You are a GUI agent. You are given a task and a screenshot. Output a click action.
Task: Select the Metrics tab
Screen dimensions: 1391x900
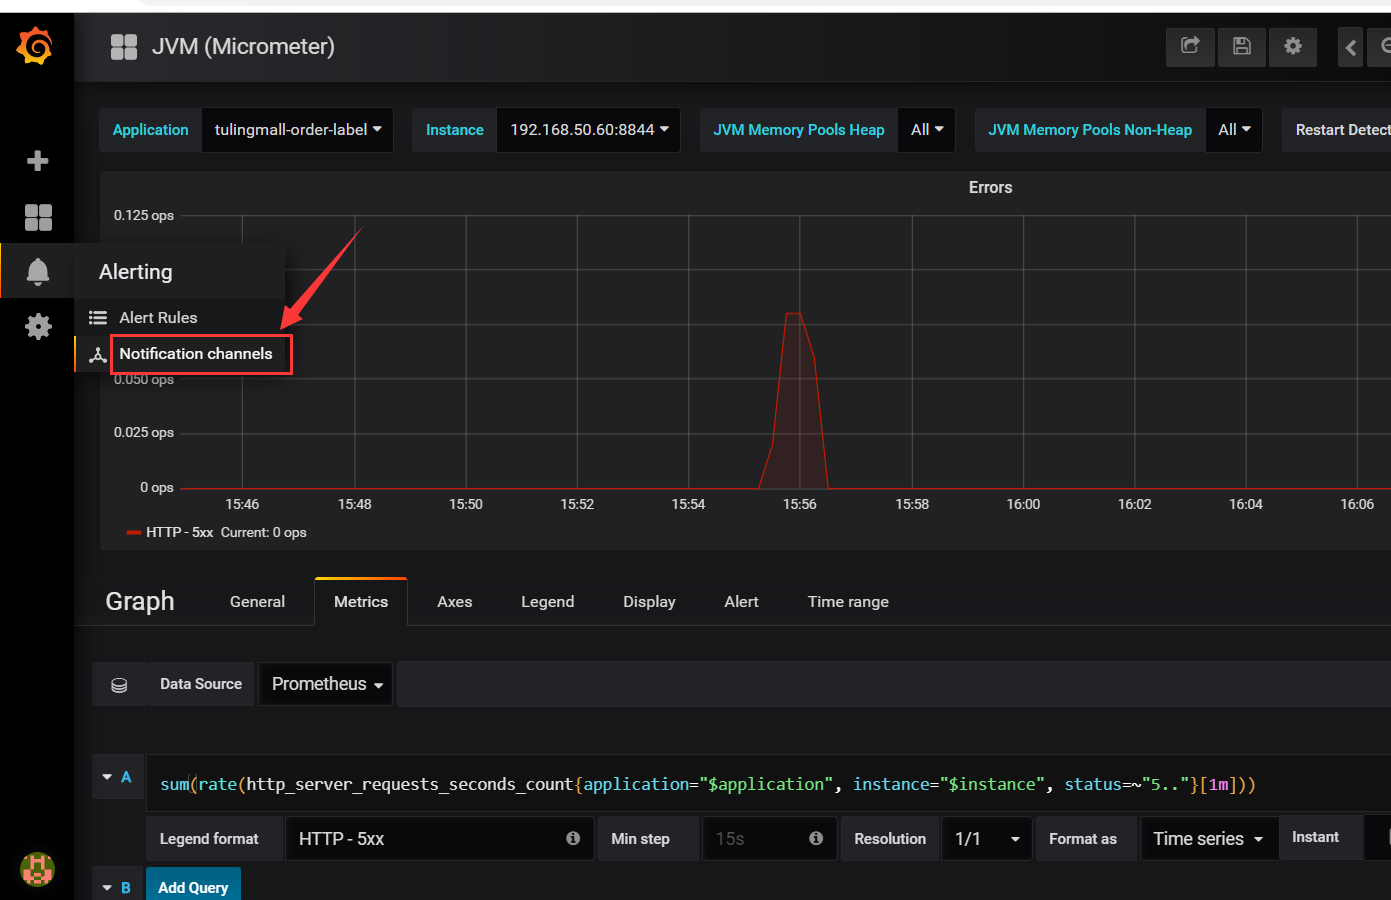click(x=361, y=602)
